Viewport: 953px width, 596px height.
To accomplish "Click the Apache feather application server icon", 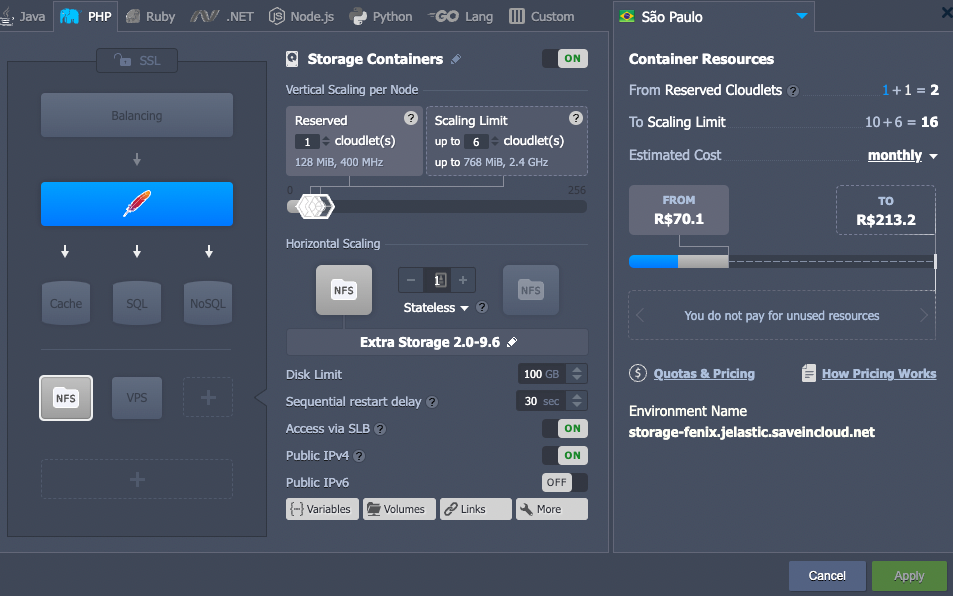I will click(137, 204).
